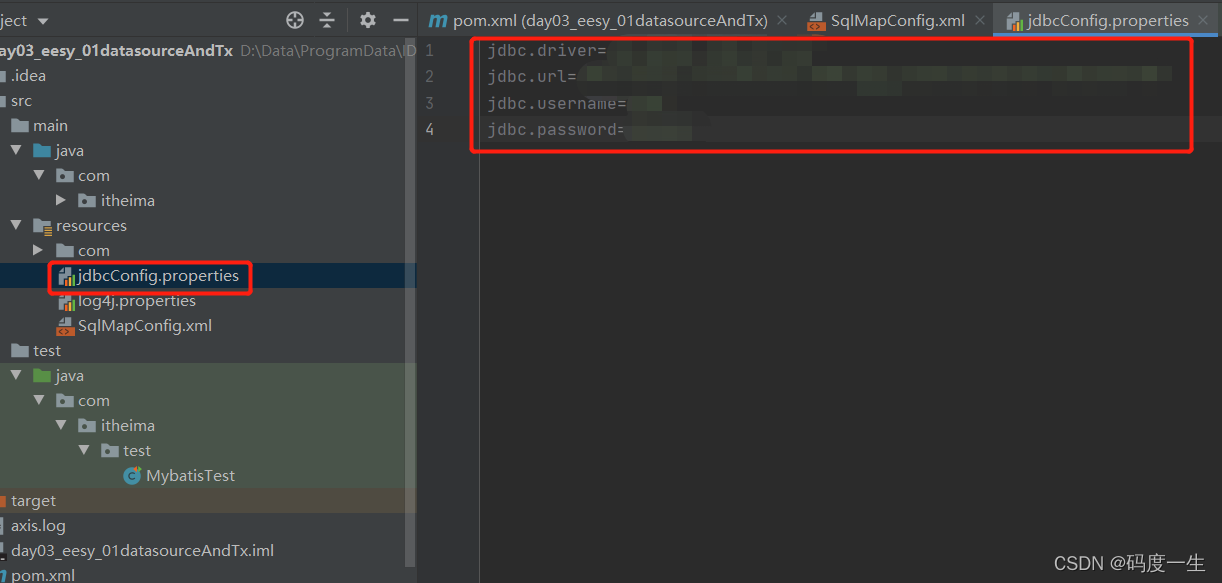Image resolution: width=1222 pixels, height=583 pixels.
Task: Close the jdbcConfig.properties editor tab
Action: [1203, 20]
